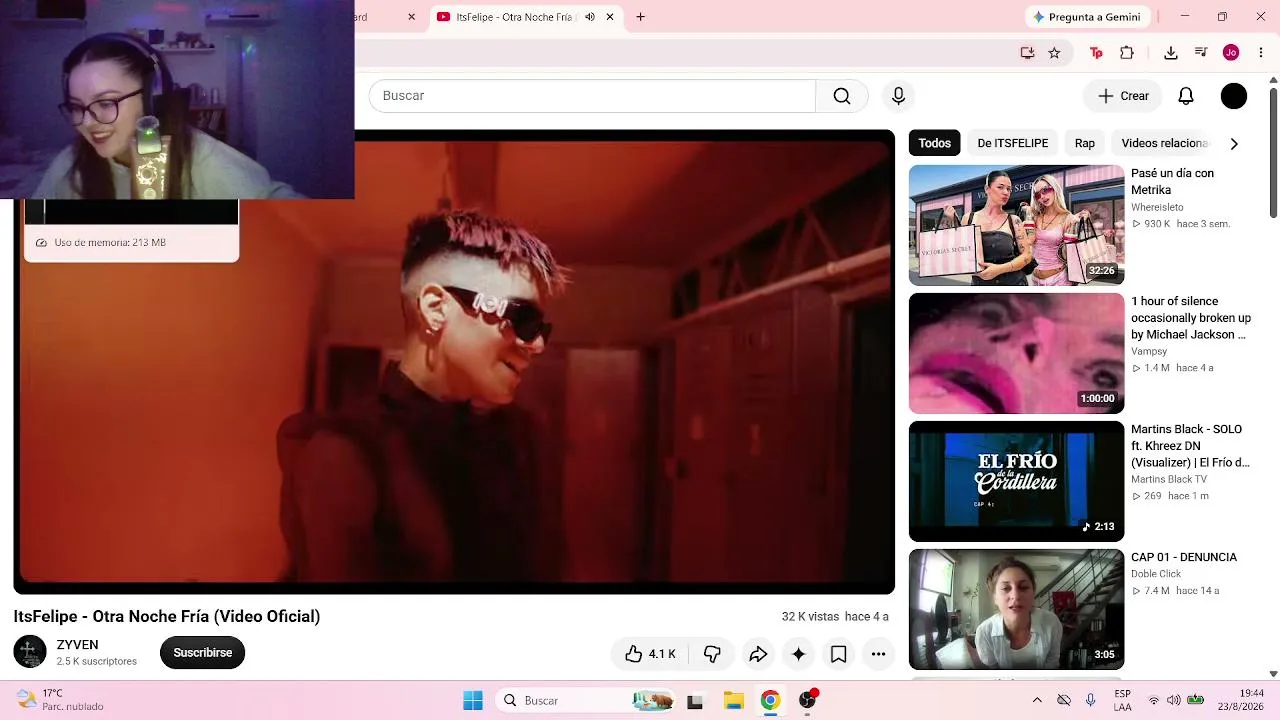
Task: Click the YouTube search magnifier button
Action: [x=842, y=96]
